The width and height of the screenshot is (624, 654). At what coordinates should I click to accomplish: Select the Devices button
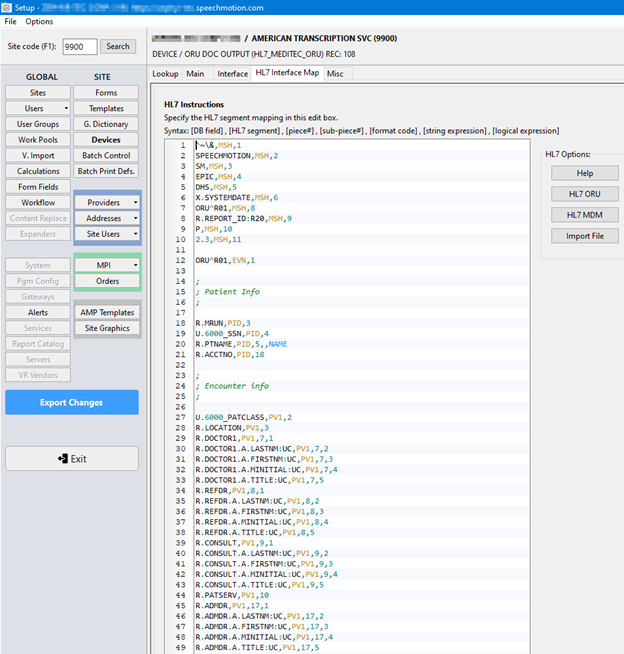point(106,140)
